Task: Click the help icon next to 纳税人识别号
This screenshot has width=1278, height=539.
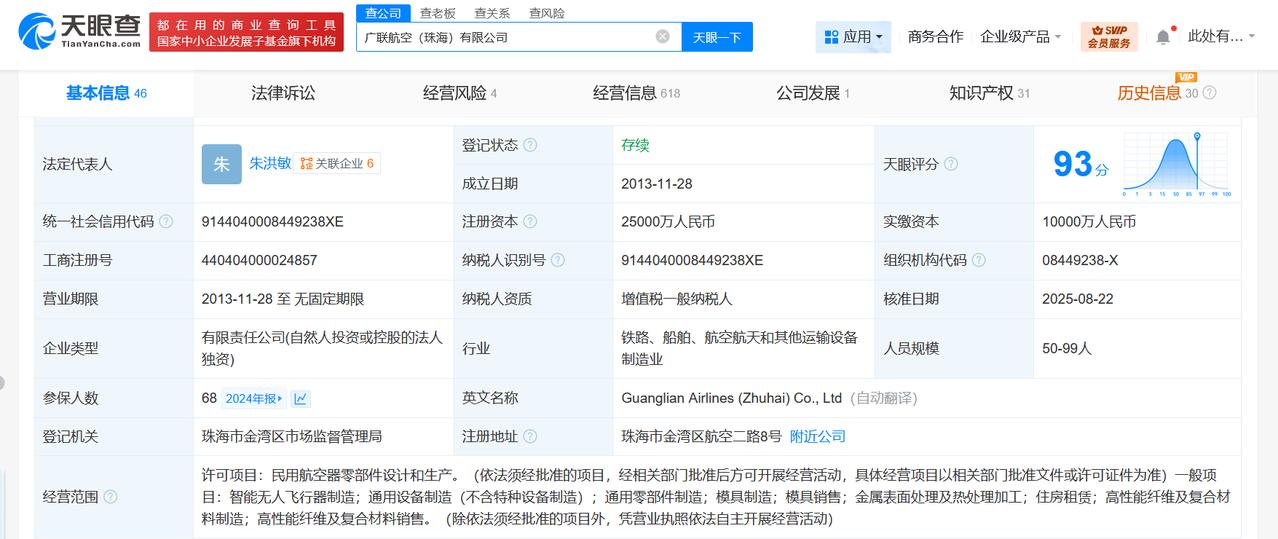Action: 558,260
